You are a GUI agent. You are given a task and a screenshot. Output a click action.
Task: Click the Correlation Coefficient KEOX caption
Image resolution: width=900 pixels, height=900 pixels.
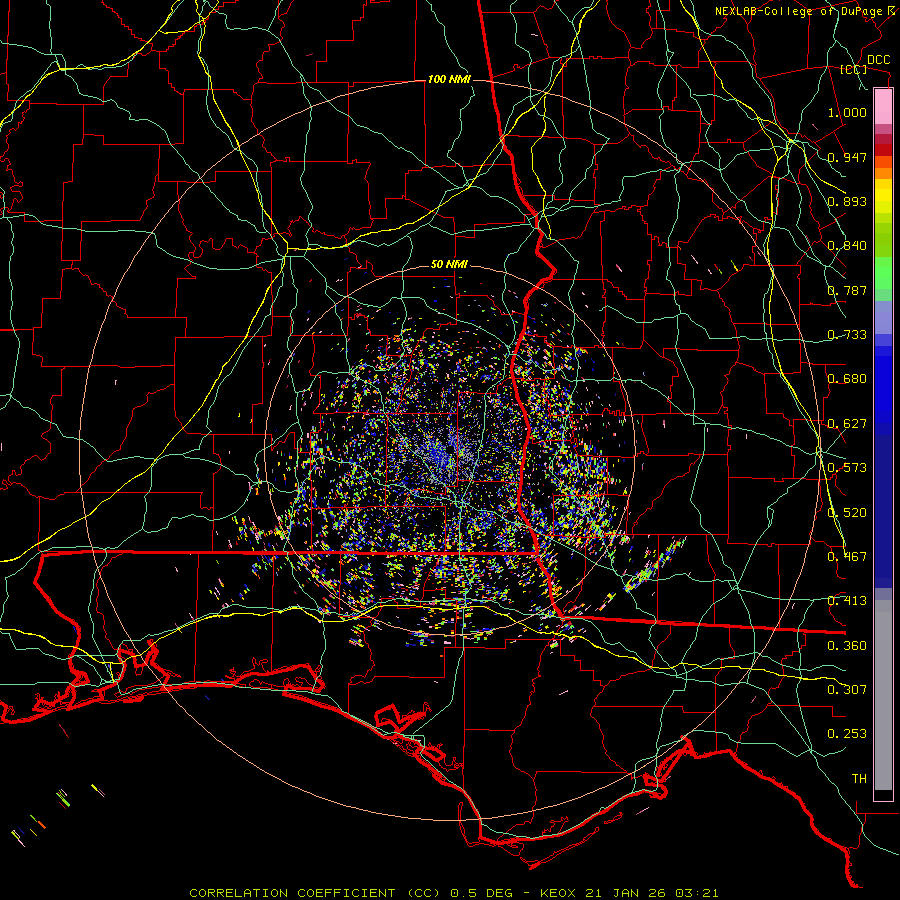(x=453, y=893)
